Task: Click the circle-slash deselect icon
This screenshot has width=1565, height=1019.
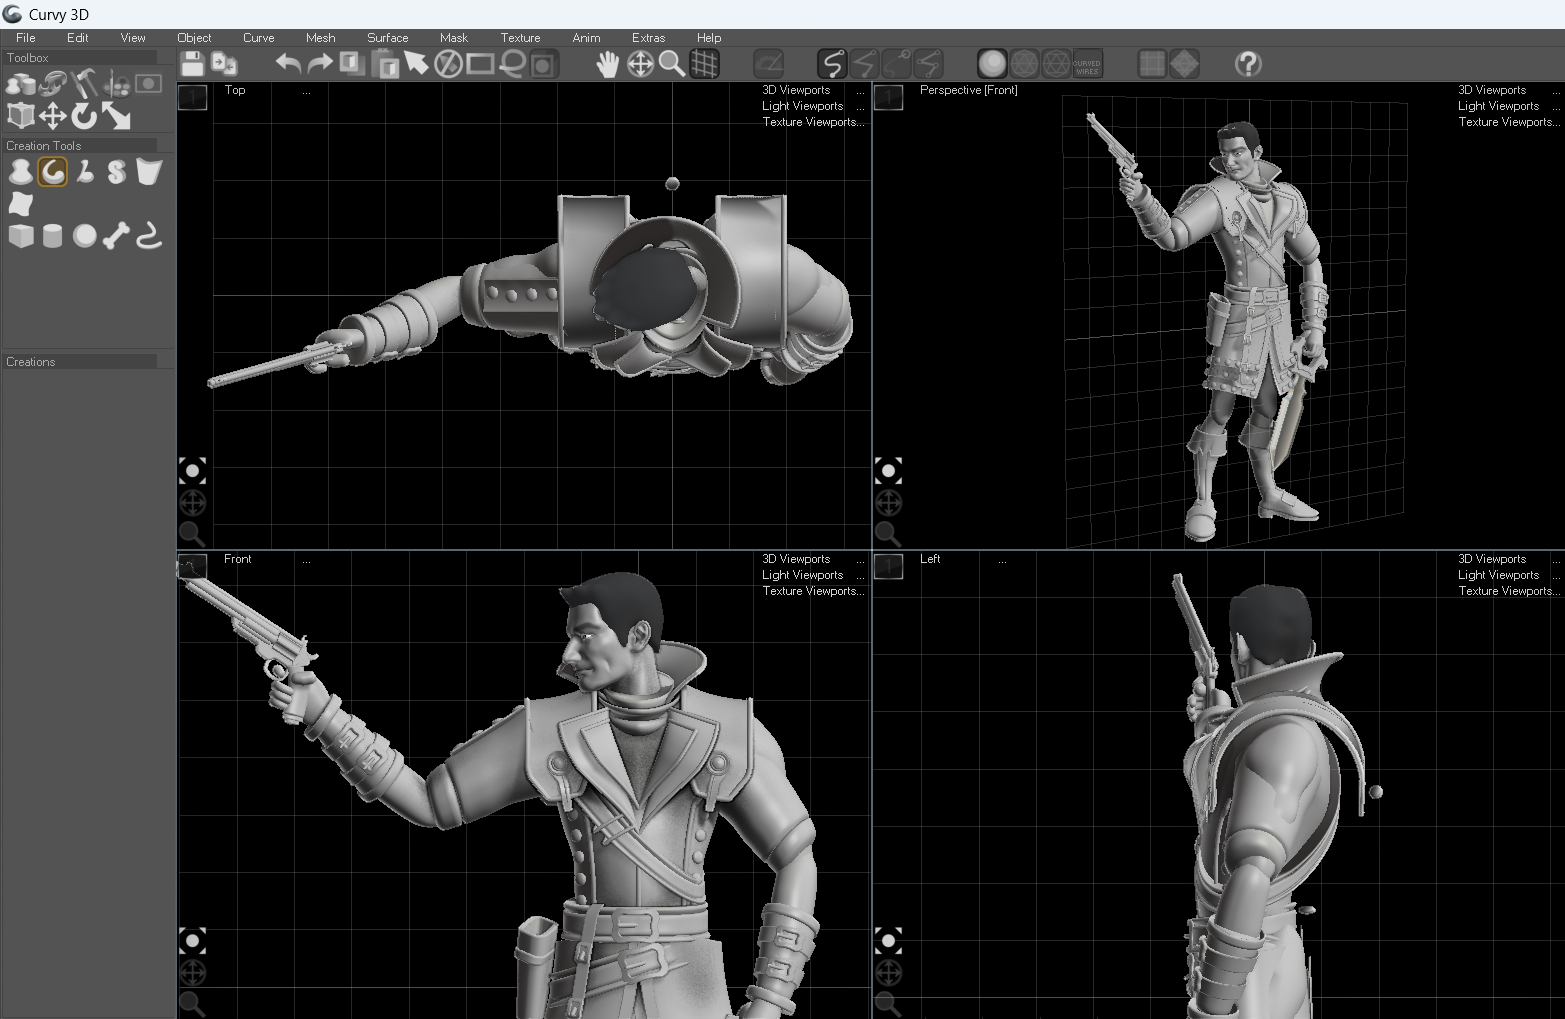Action: tap(448, 64)
